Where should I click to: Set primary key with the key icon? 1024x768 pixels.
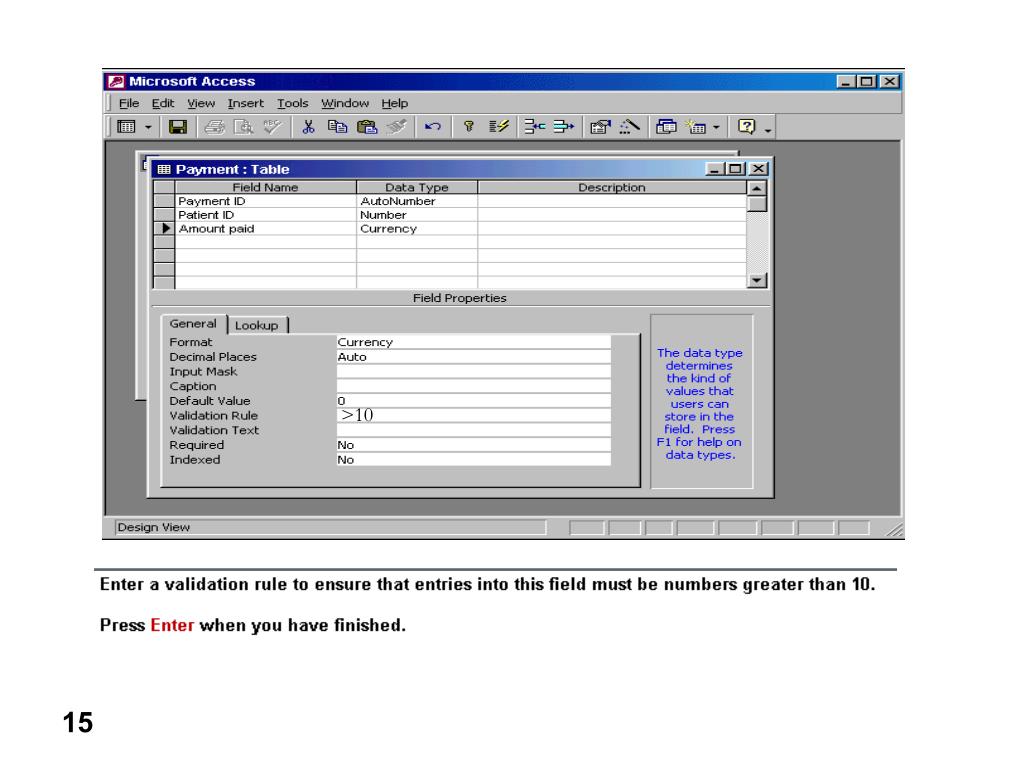pyautogui.click(x=468, y=127)
